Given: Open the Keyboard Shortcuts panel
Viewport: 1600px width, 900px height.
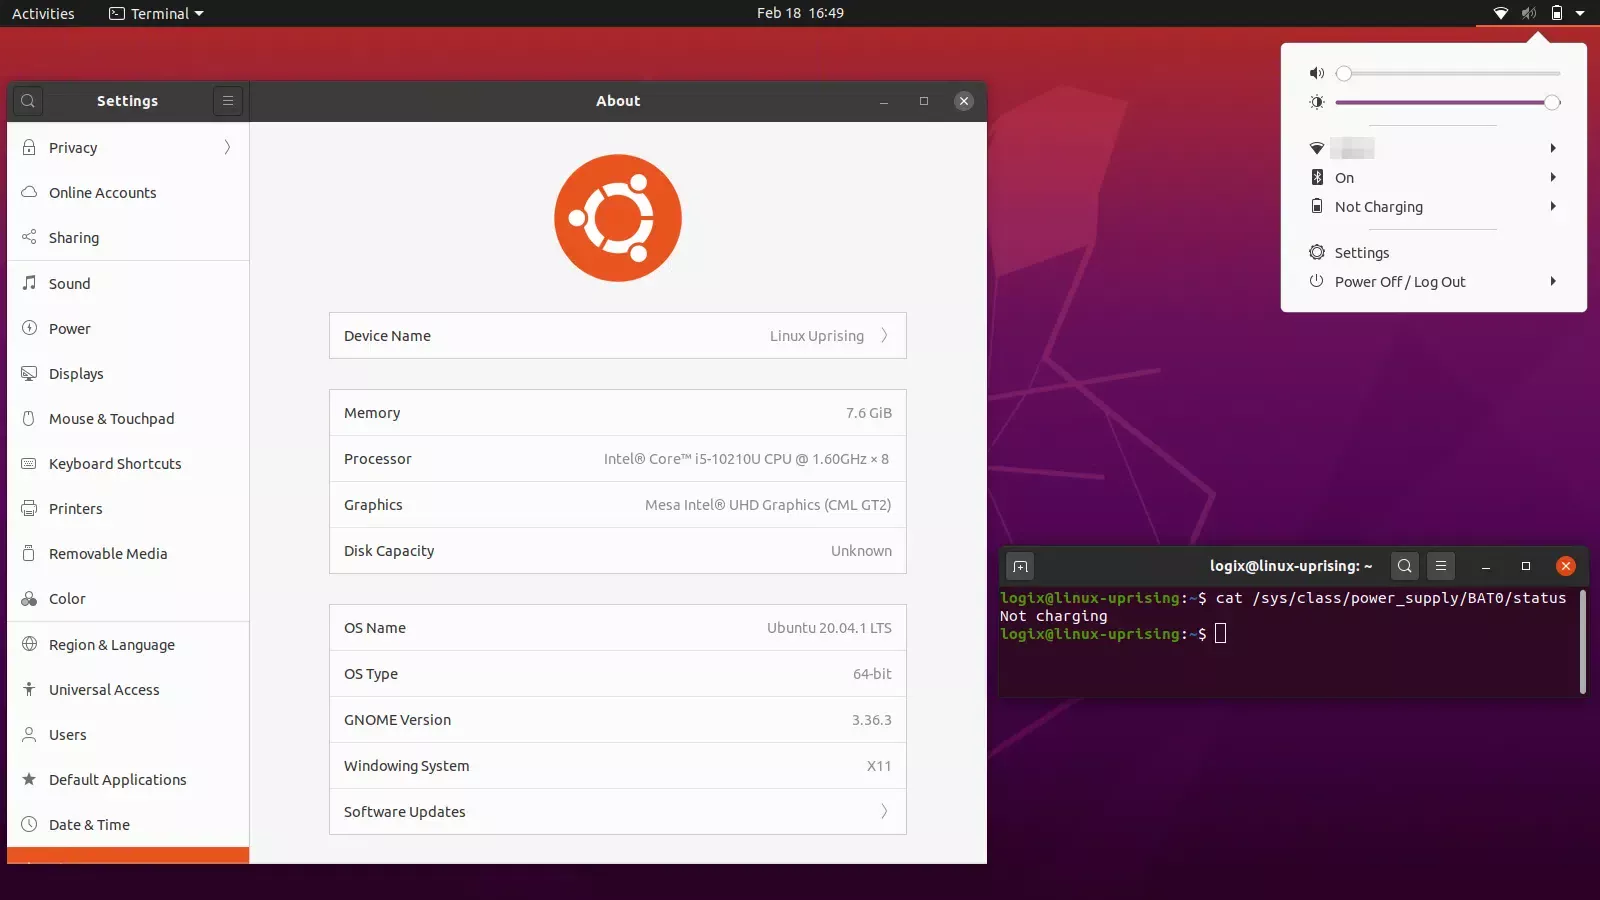Looking at the screenshot, I should click(x=128, y=463).
